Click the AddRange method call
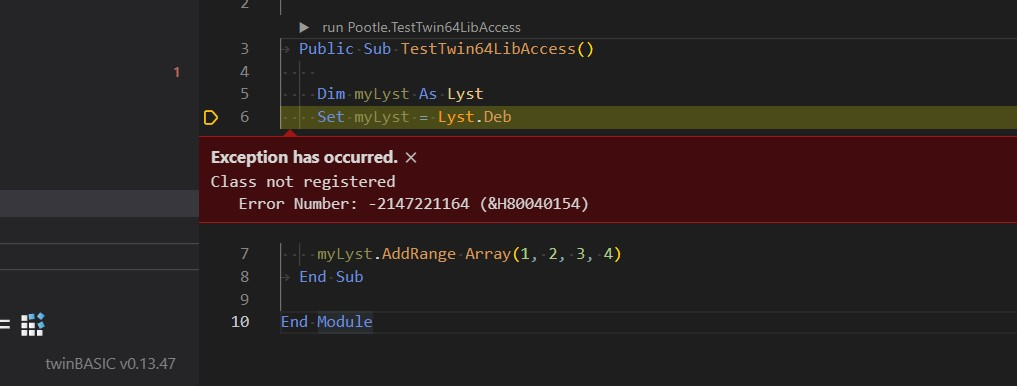This screenshot has height=386, width=1017. tap(419, 254)
